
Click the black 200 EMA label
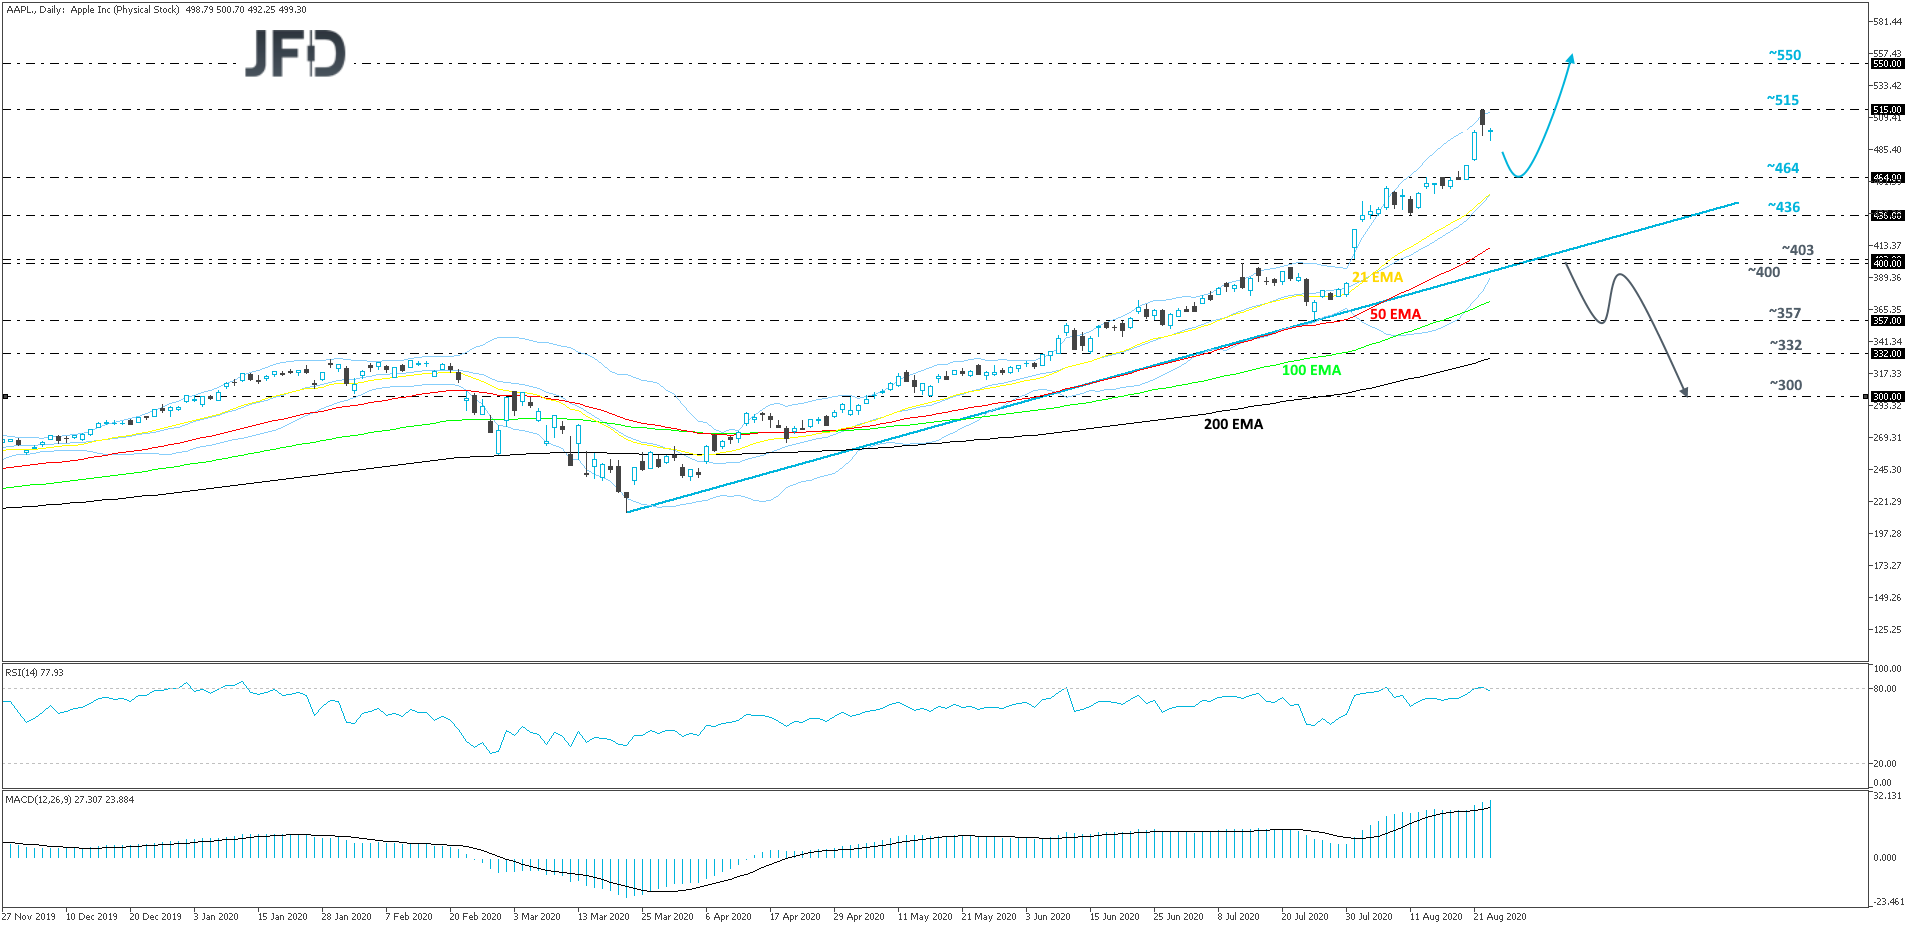[x=1233, y=424]
